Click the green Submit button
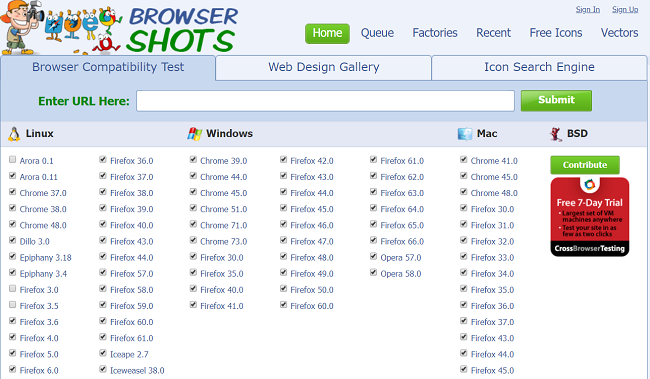This screenshot has width=650, height=379. pyautogui.click(x=556, y=100)
